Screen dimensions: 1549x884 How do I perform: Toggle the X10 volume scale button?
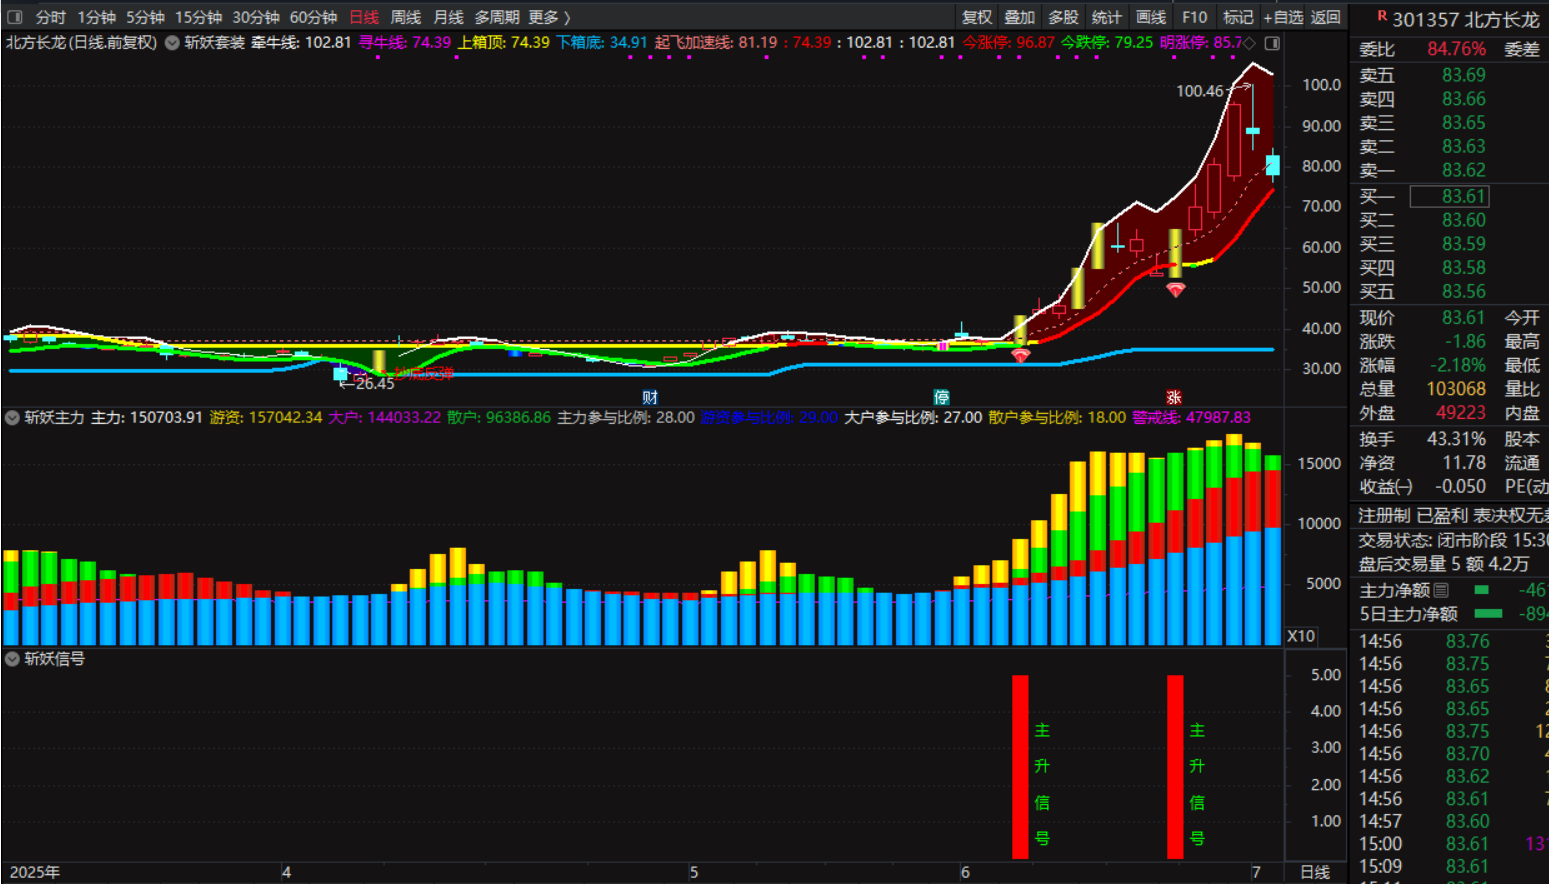pyautogui.click(x=1301, y=636)
